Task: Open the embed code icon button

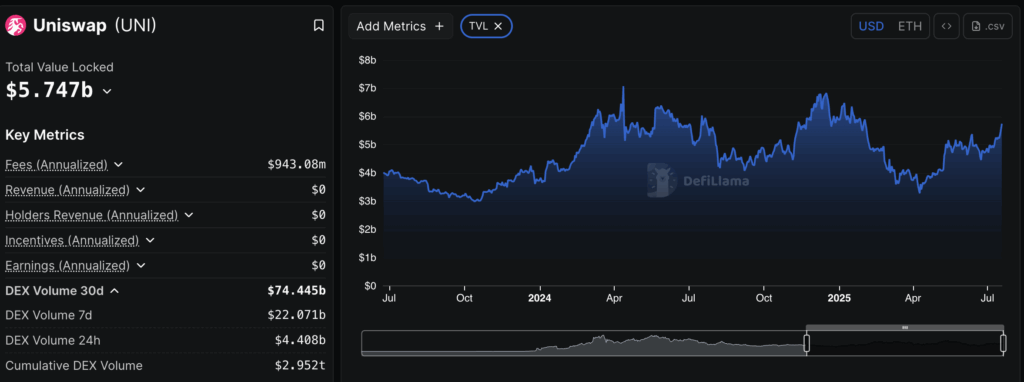Action: pos(946,26)
